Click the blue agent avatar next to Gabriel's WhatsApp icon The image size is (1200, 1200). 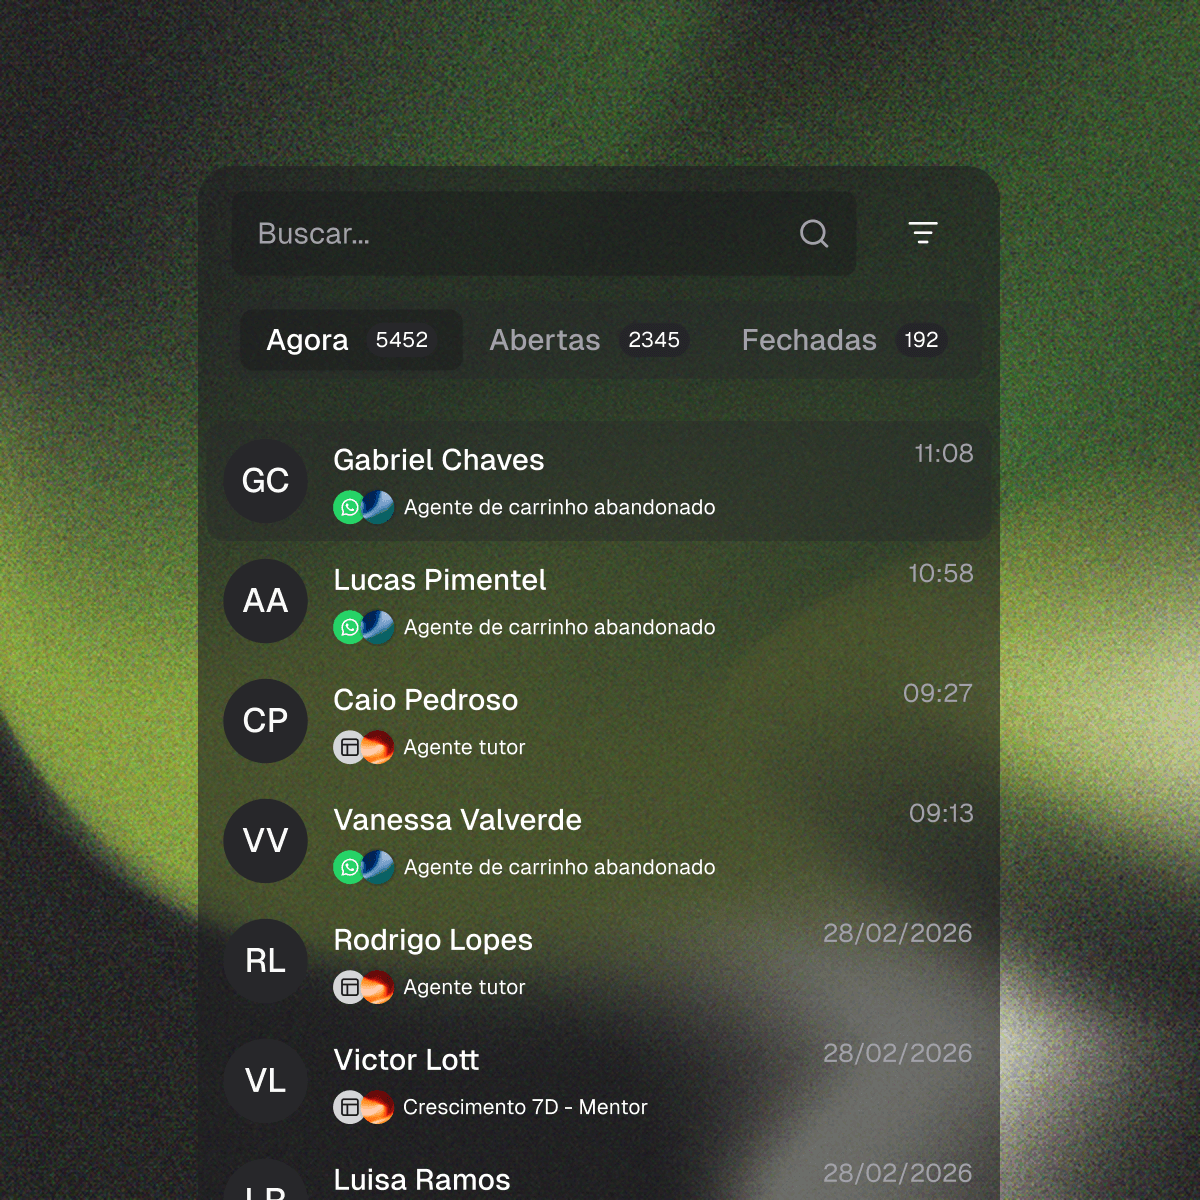click(378, 507)
